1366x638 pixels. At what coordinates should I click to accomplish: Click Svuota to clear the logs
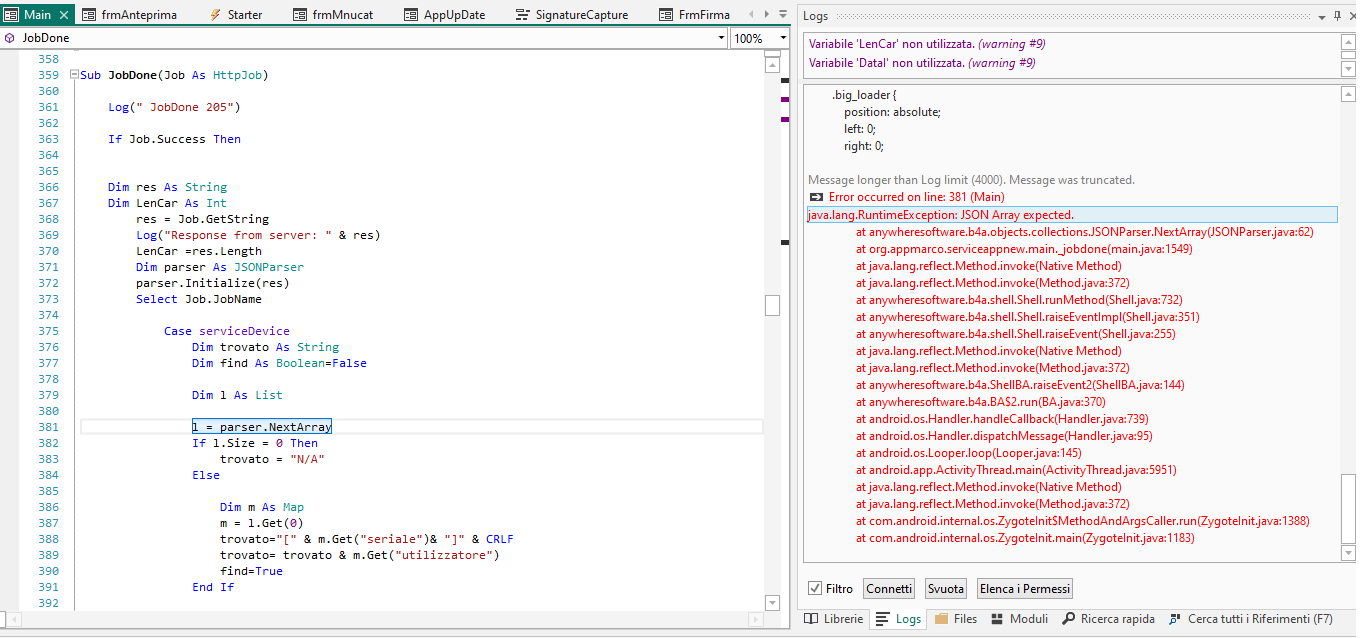945,589
